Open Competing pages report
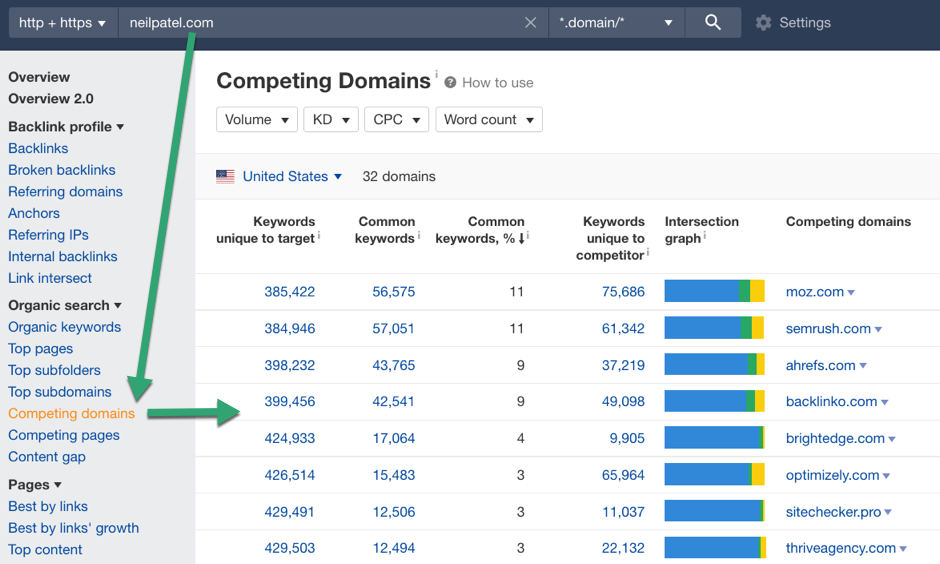The image size is (940, 564). [x=64, y=435]
